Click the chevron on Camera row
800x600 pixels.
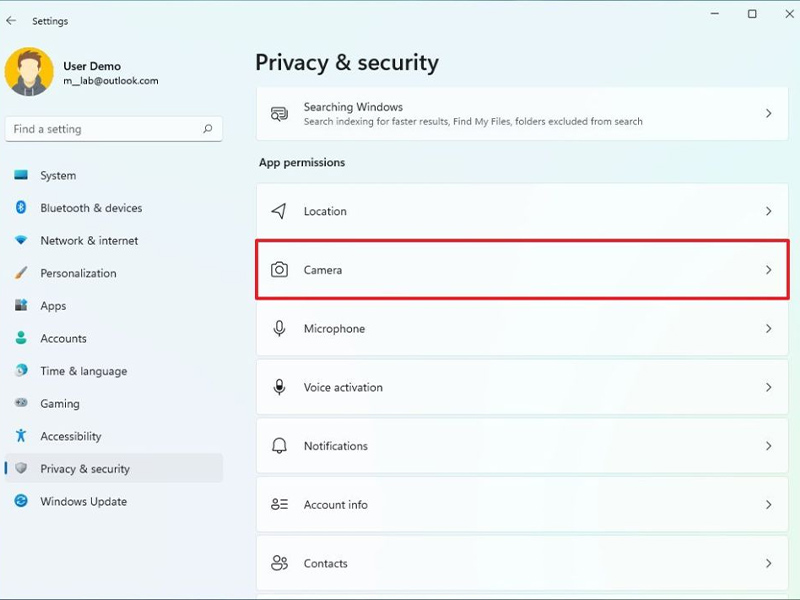[768, 270]
